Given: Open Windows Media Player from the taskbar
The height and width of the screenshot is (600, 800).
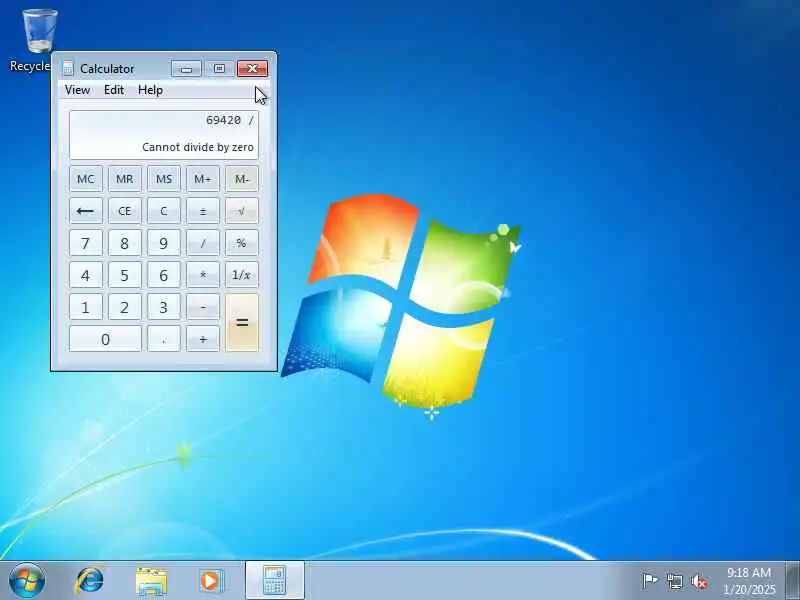Looking at the screenshot, I should (211, 581).
